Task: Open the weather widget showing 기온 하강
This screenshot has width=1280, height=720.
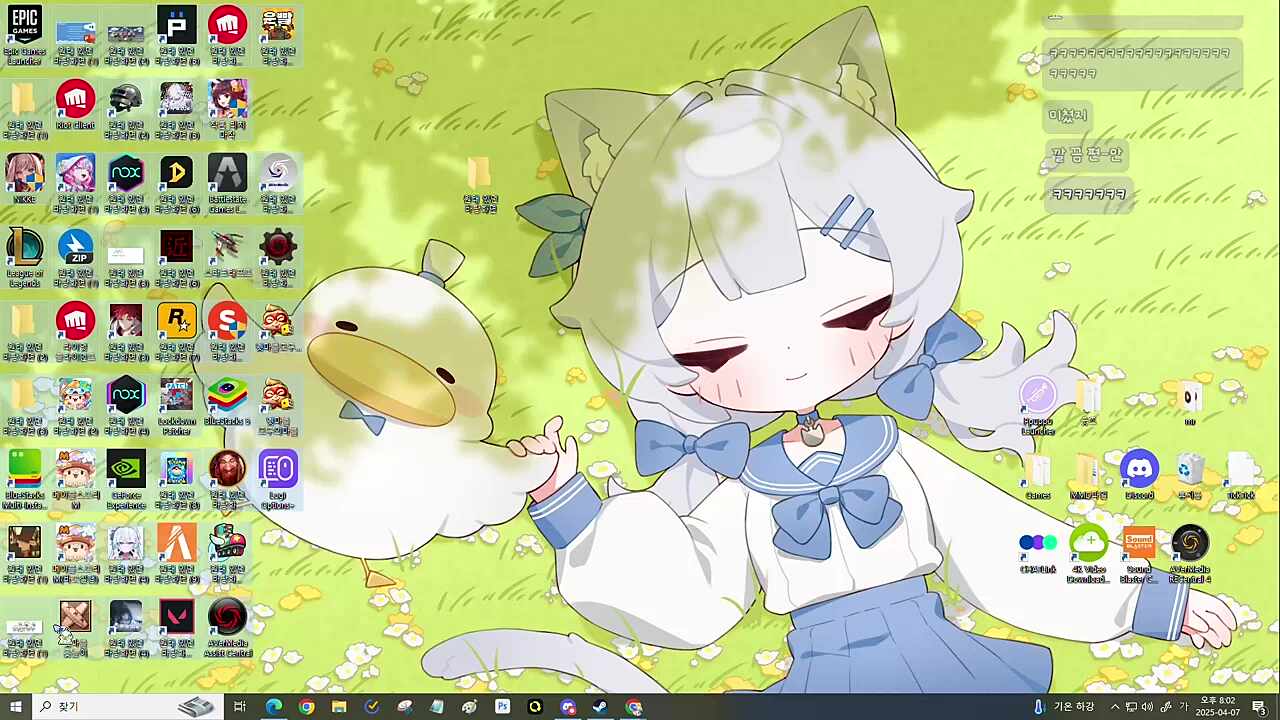Action: point(1064,707)
